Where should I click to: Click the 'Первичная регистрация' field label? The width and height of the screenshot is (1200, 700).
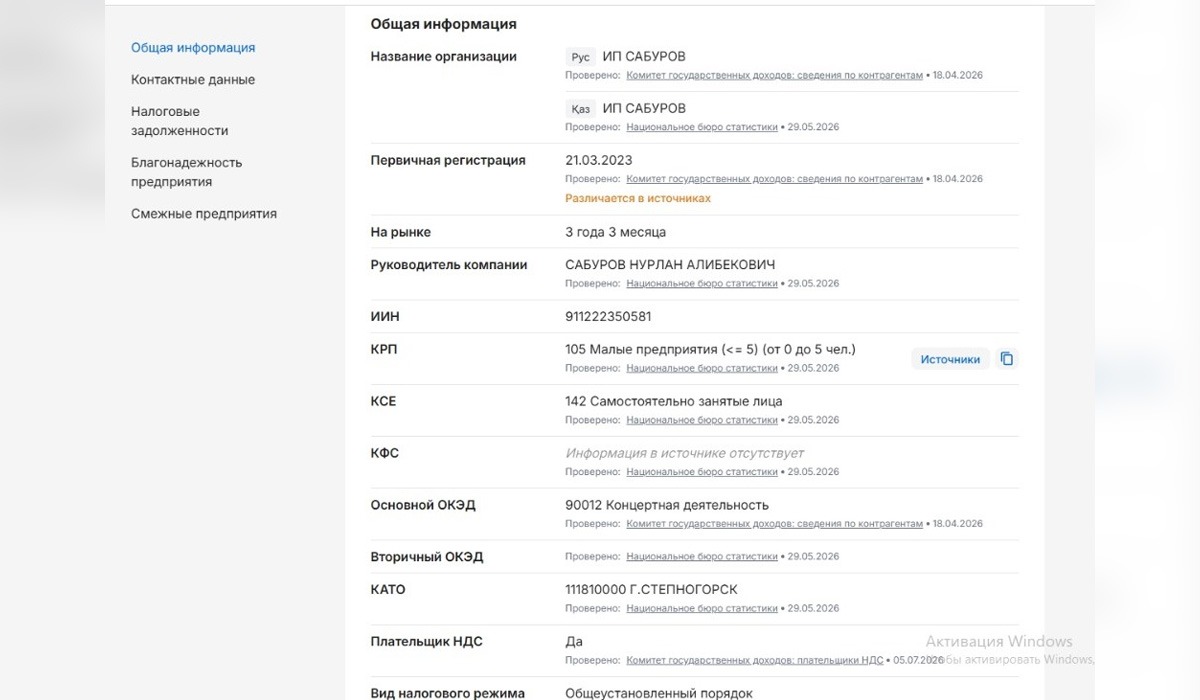(x=448, y=160)
